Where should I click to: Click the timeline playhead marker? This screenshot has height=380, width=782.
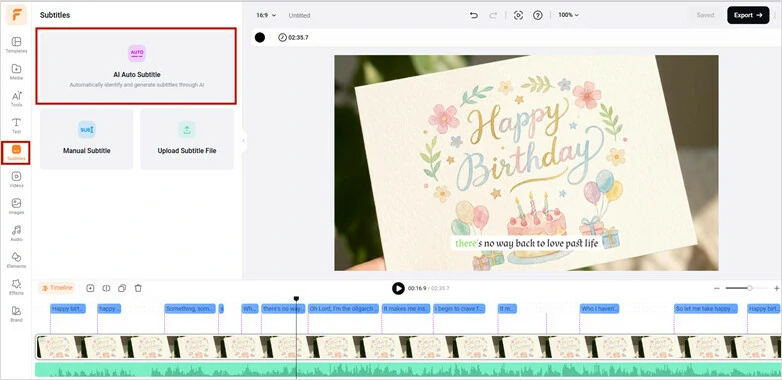click(x=296, y=299)
